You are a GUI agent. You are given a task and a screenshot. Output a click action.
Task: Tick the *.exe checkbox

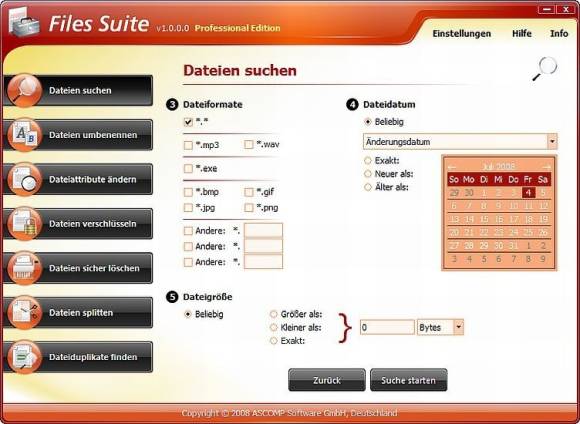click(x=188, y=169)
